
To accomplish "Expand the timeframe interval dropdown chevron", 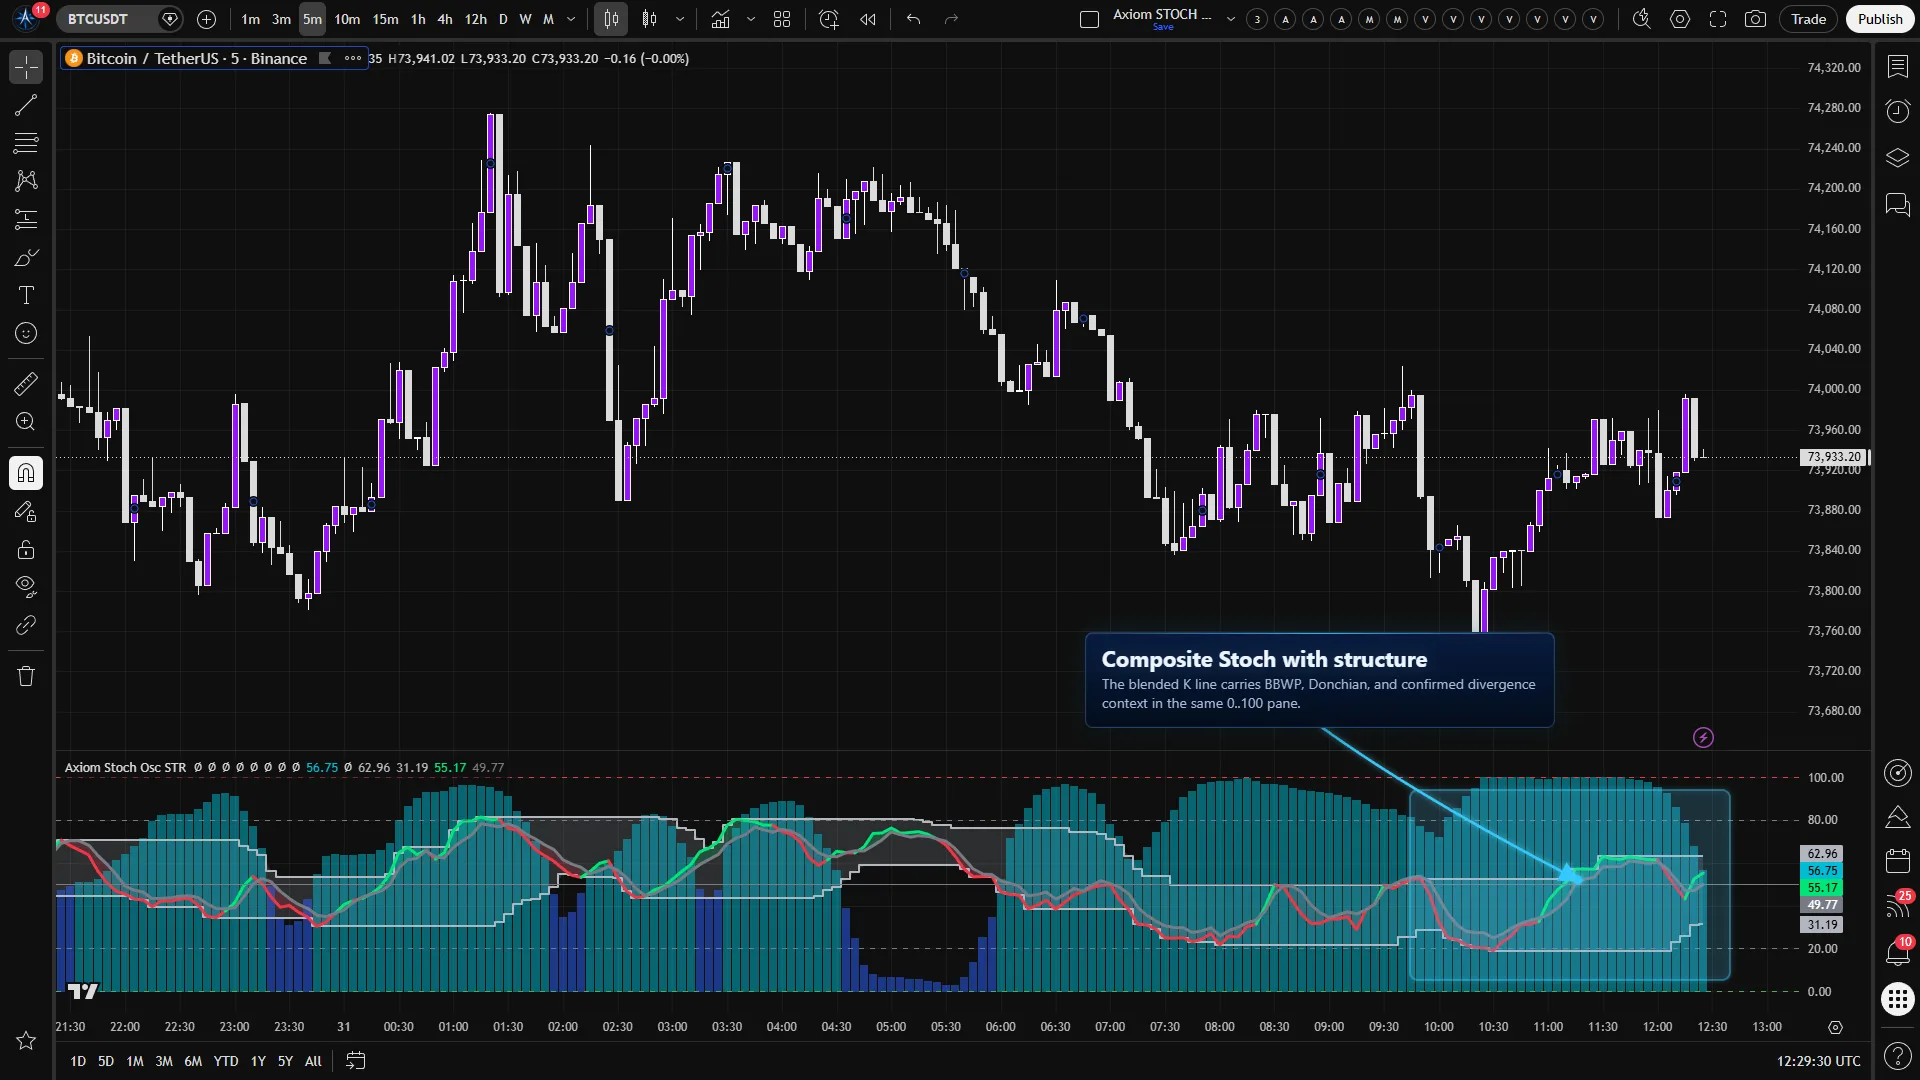I will pyautogui.click(x=571, y=19).
